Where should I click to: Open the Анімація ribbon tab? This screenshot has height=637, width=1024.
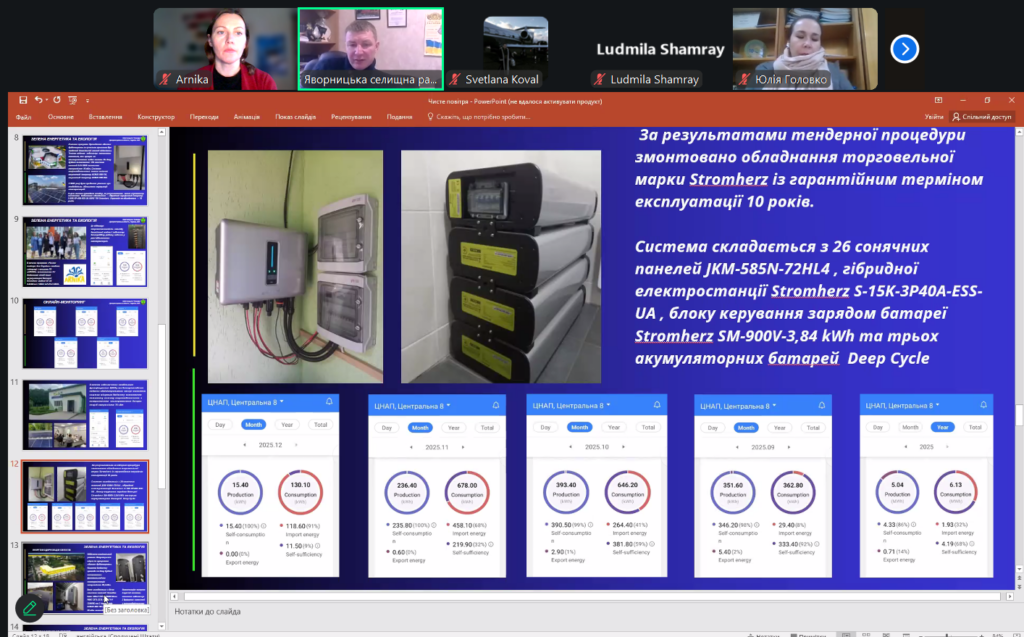(x=246, y=116)
